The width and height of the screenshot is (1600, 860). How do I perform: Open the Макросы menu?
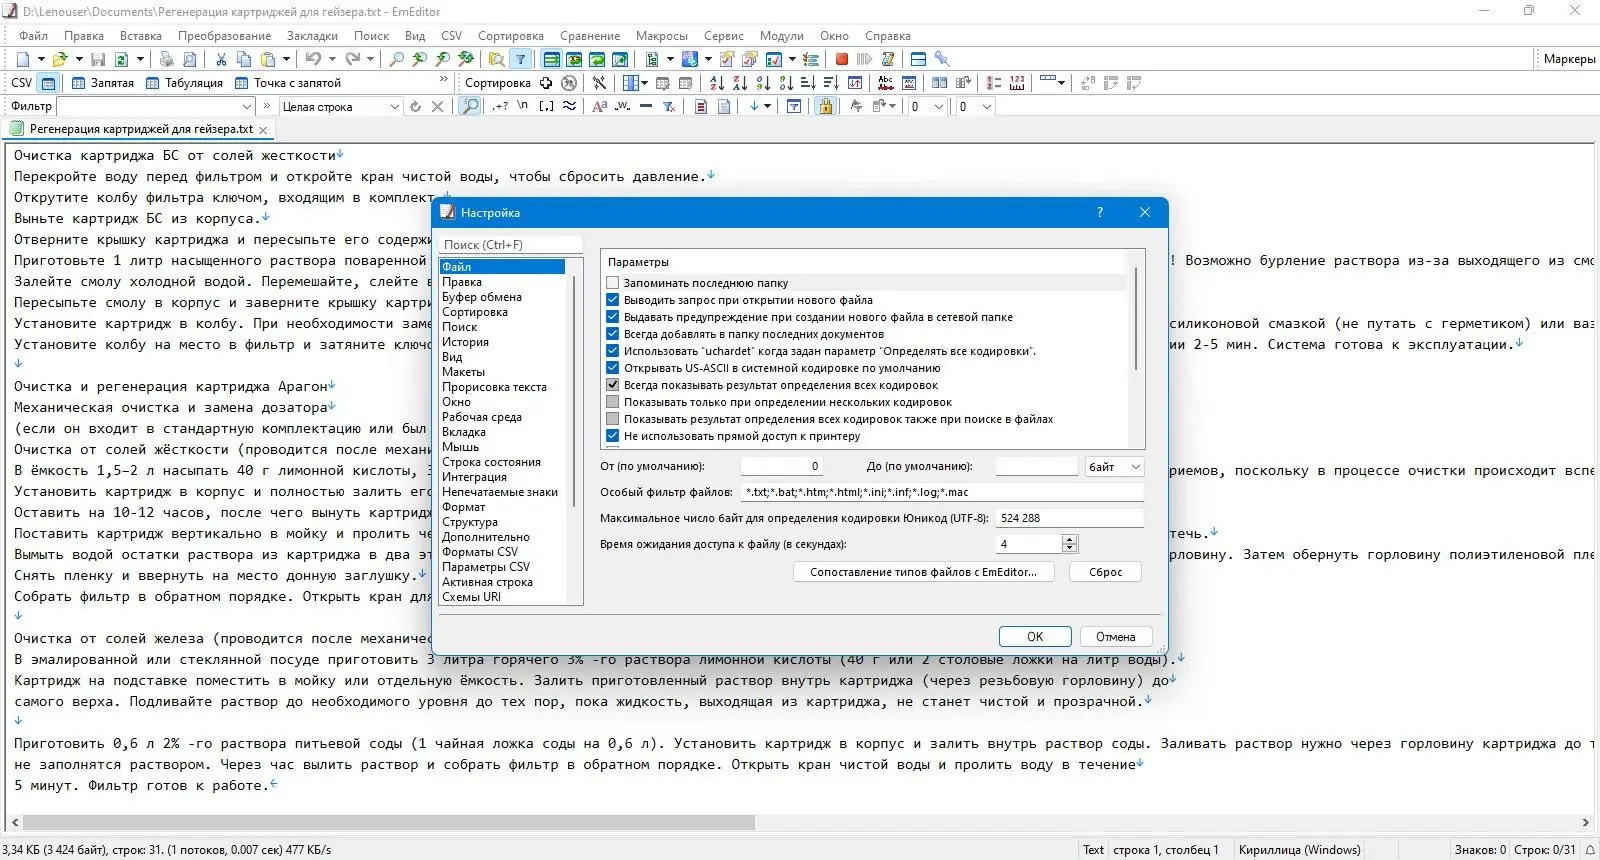pyautogui.click(x=661, y=36)
